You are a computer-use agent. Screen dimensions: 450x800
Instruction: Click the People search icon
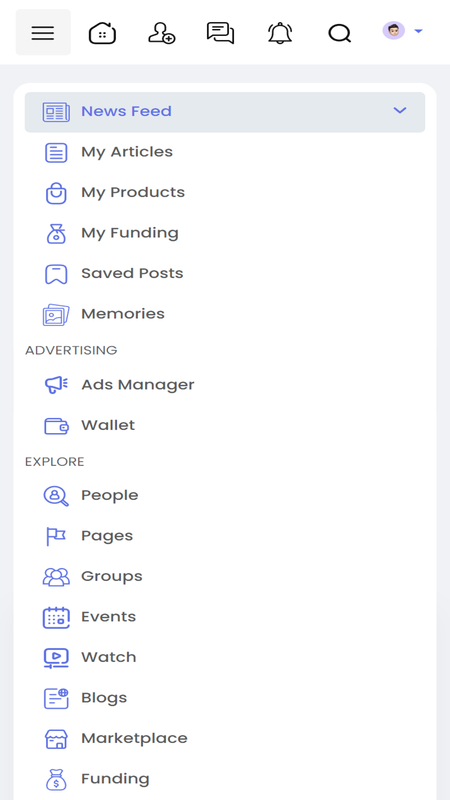tap(56, 495)
